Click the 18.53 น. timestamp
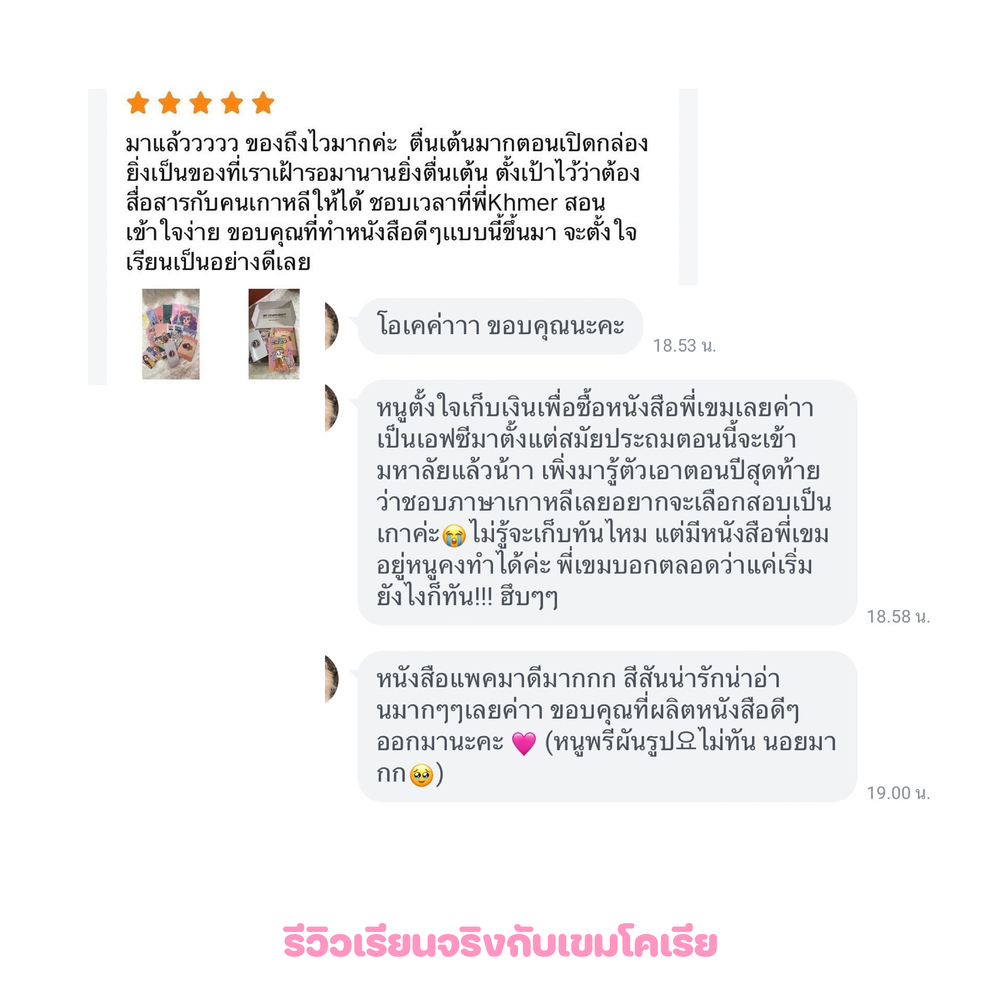1000x1000 pixels. click(684, 346)
